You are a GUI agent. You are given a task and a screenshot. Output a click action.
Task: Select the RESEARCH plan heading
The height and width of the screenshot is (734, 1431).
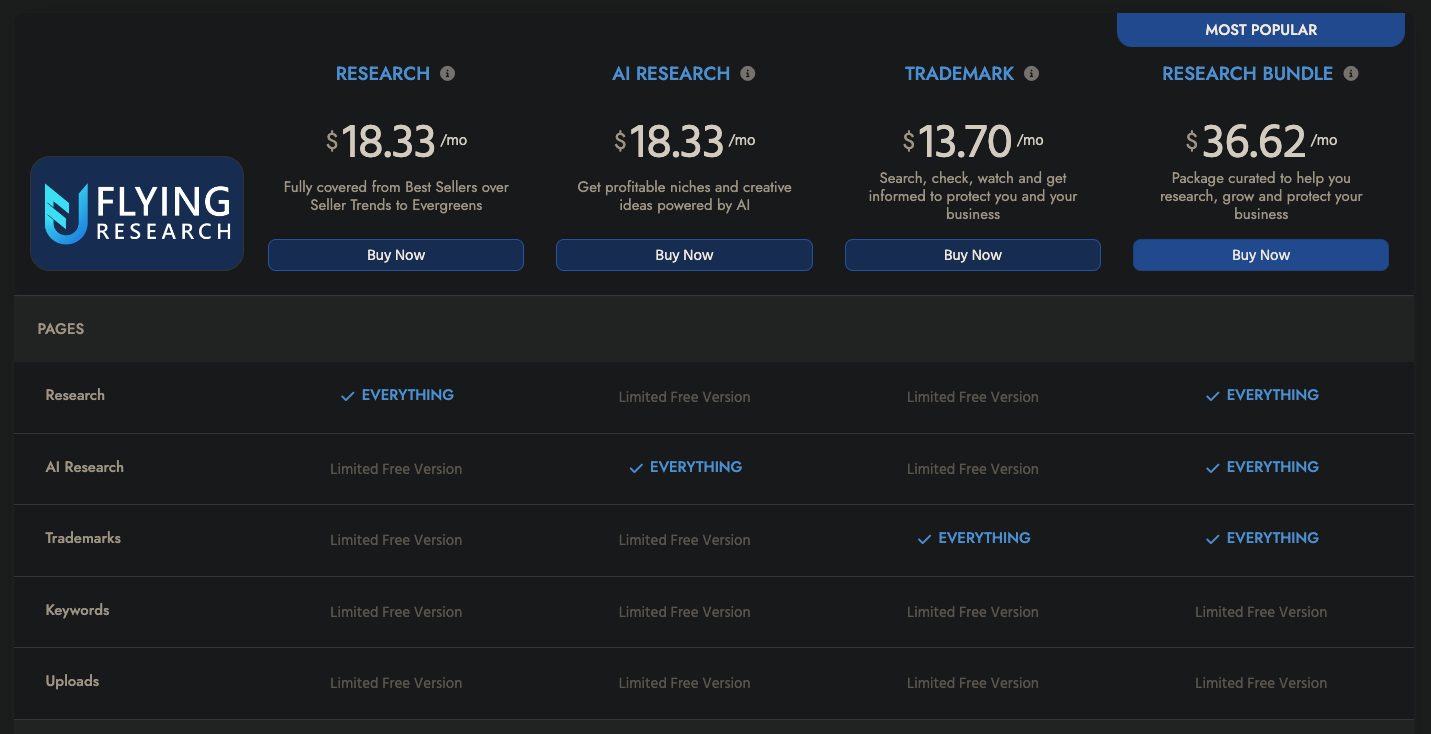pyautogui.click(x=382, y=74)
